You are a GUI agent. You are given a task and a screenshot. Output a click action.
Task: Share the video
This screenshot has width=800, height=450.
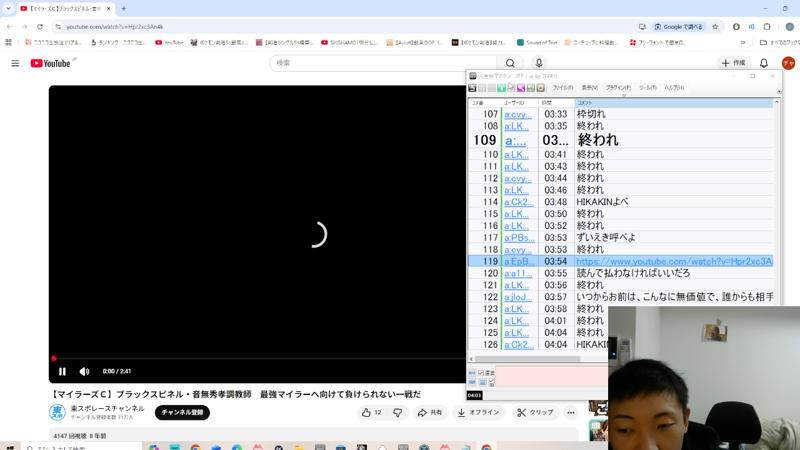(430, 412)
